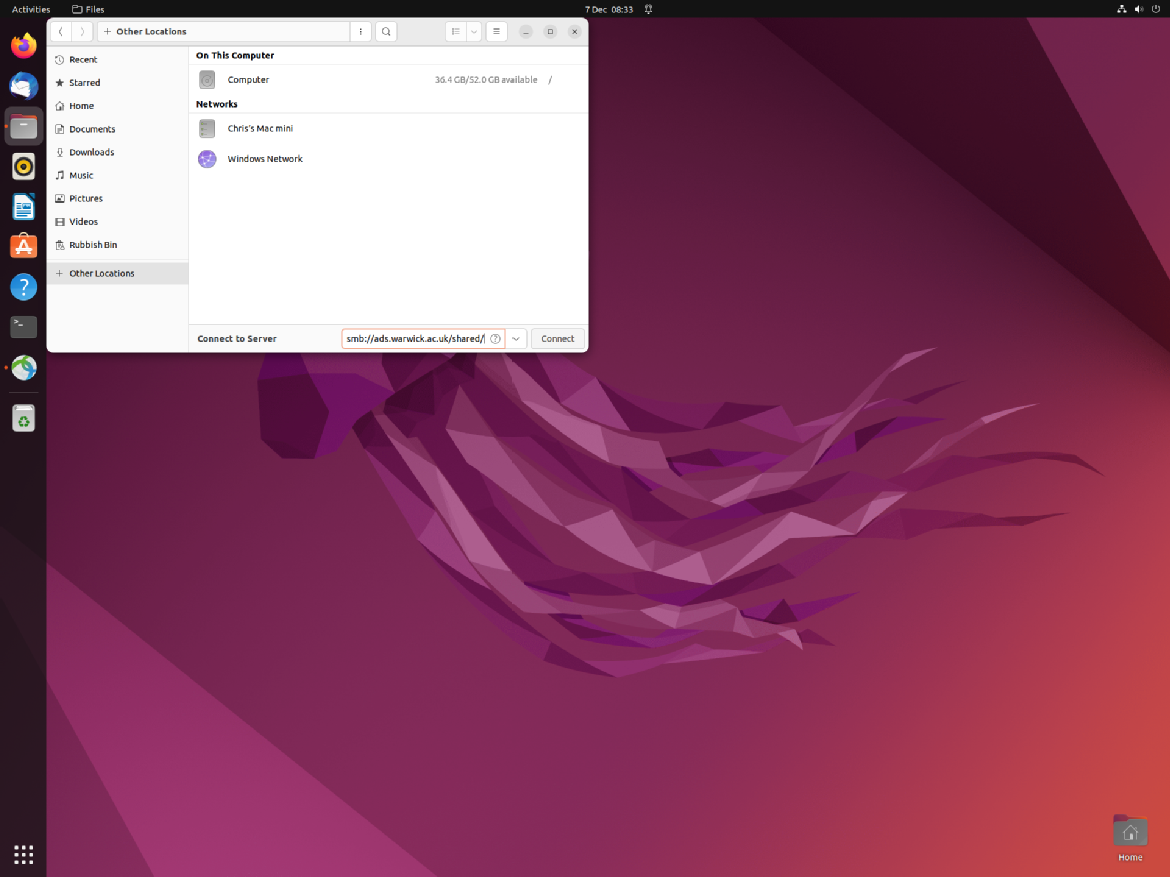Open the Show Applications grid
Screen dimensions: 1170x877
point(23,853)
